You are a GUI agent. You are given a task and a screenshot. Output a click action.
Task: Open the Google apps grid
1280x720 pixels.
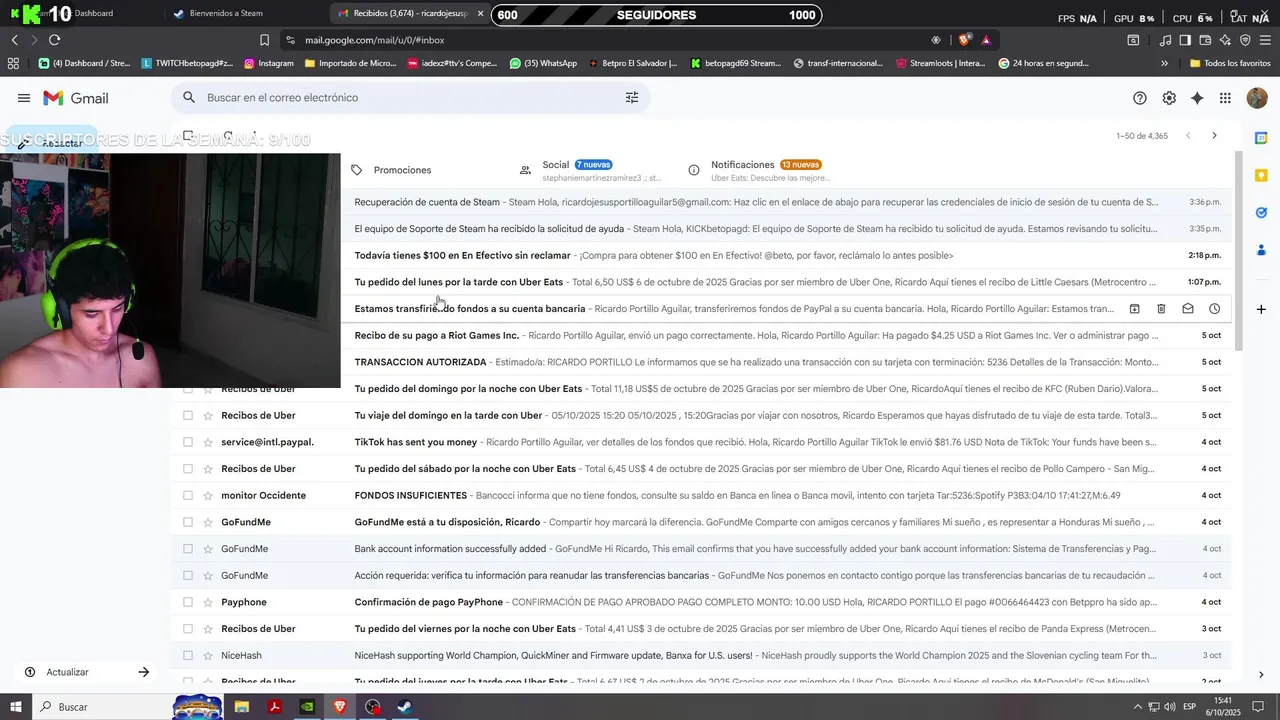tap(1225, 98)
